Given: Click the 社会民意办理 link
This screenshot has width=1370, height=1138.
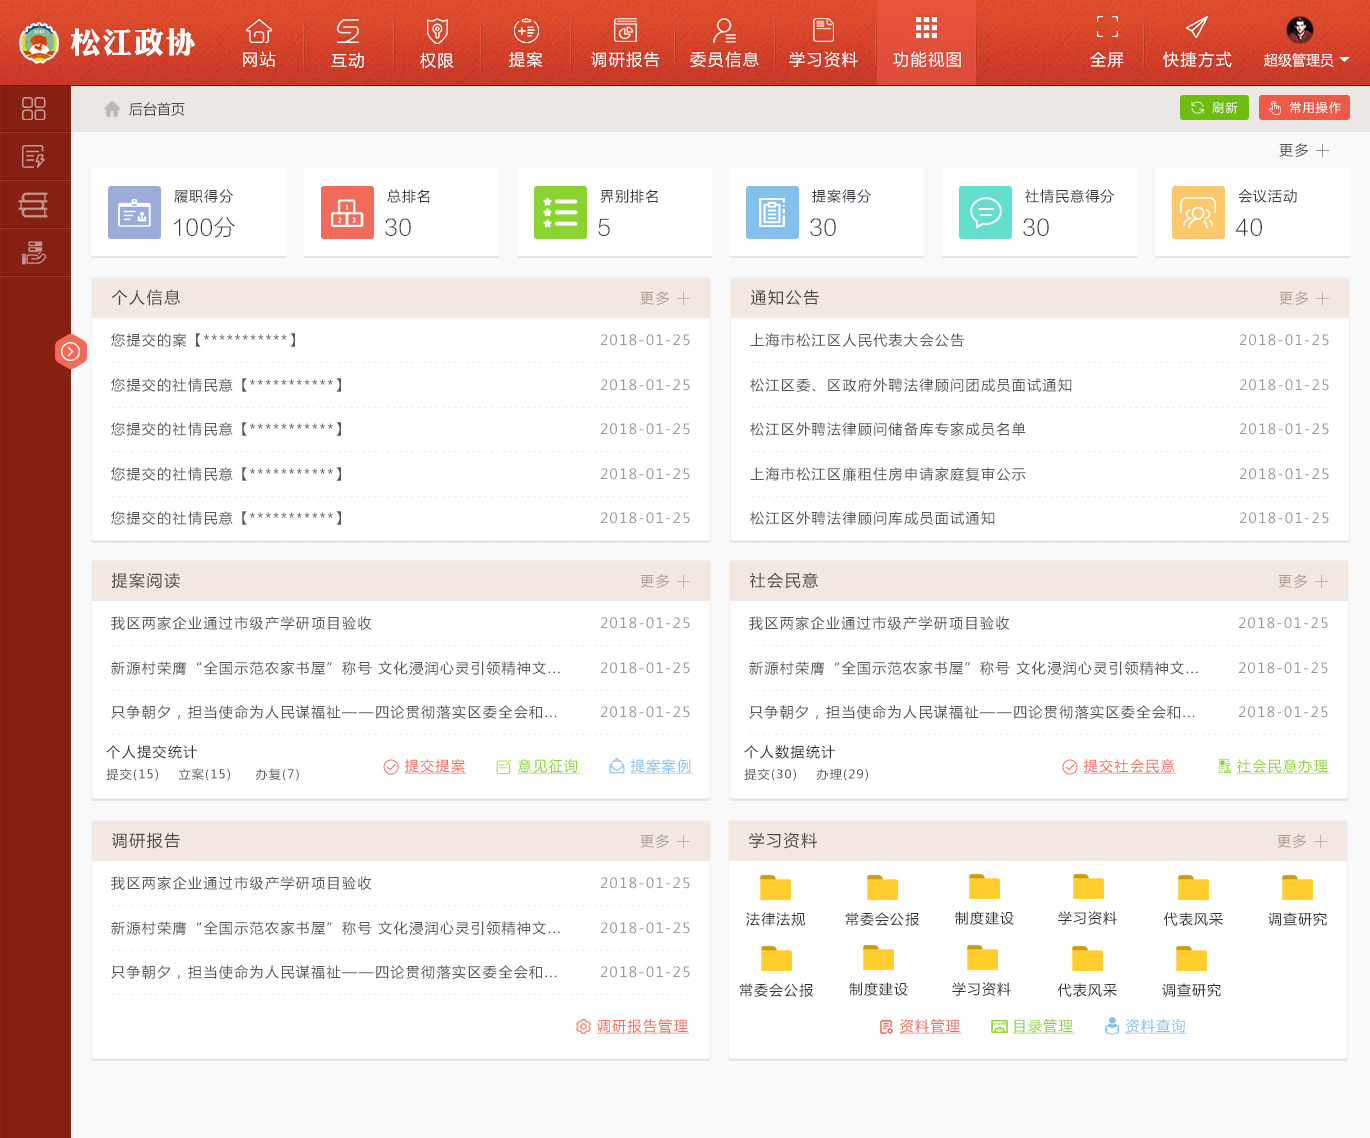Looking at the screenshot, I should [x=1273, y=766].
